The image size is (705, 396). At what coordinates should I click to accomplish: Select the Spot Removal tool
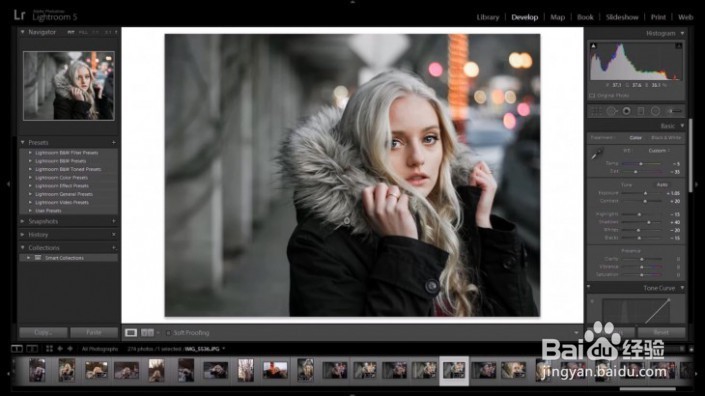[x=611, y=111]
